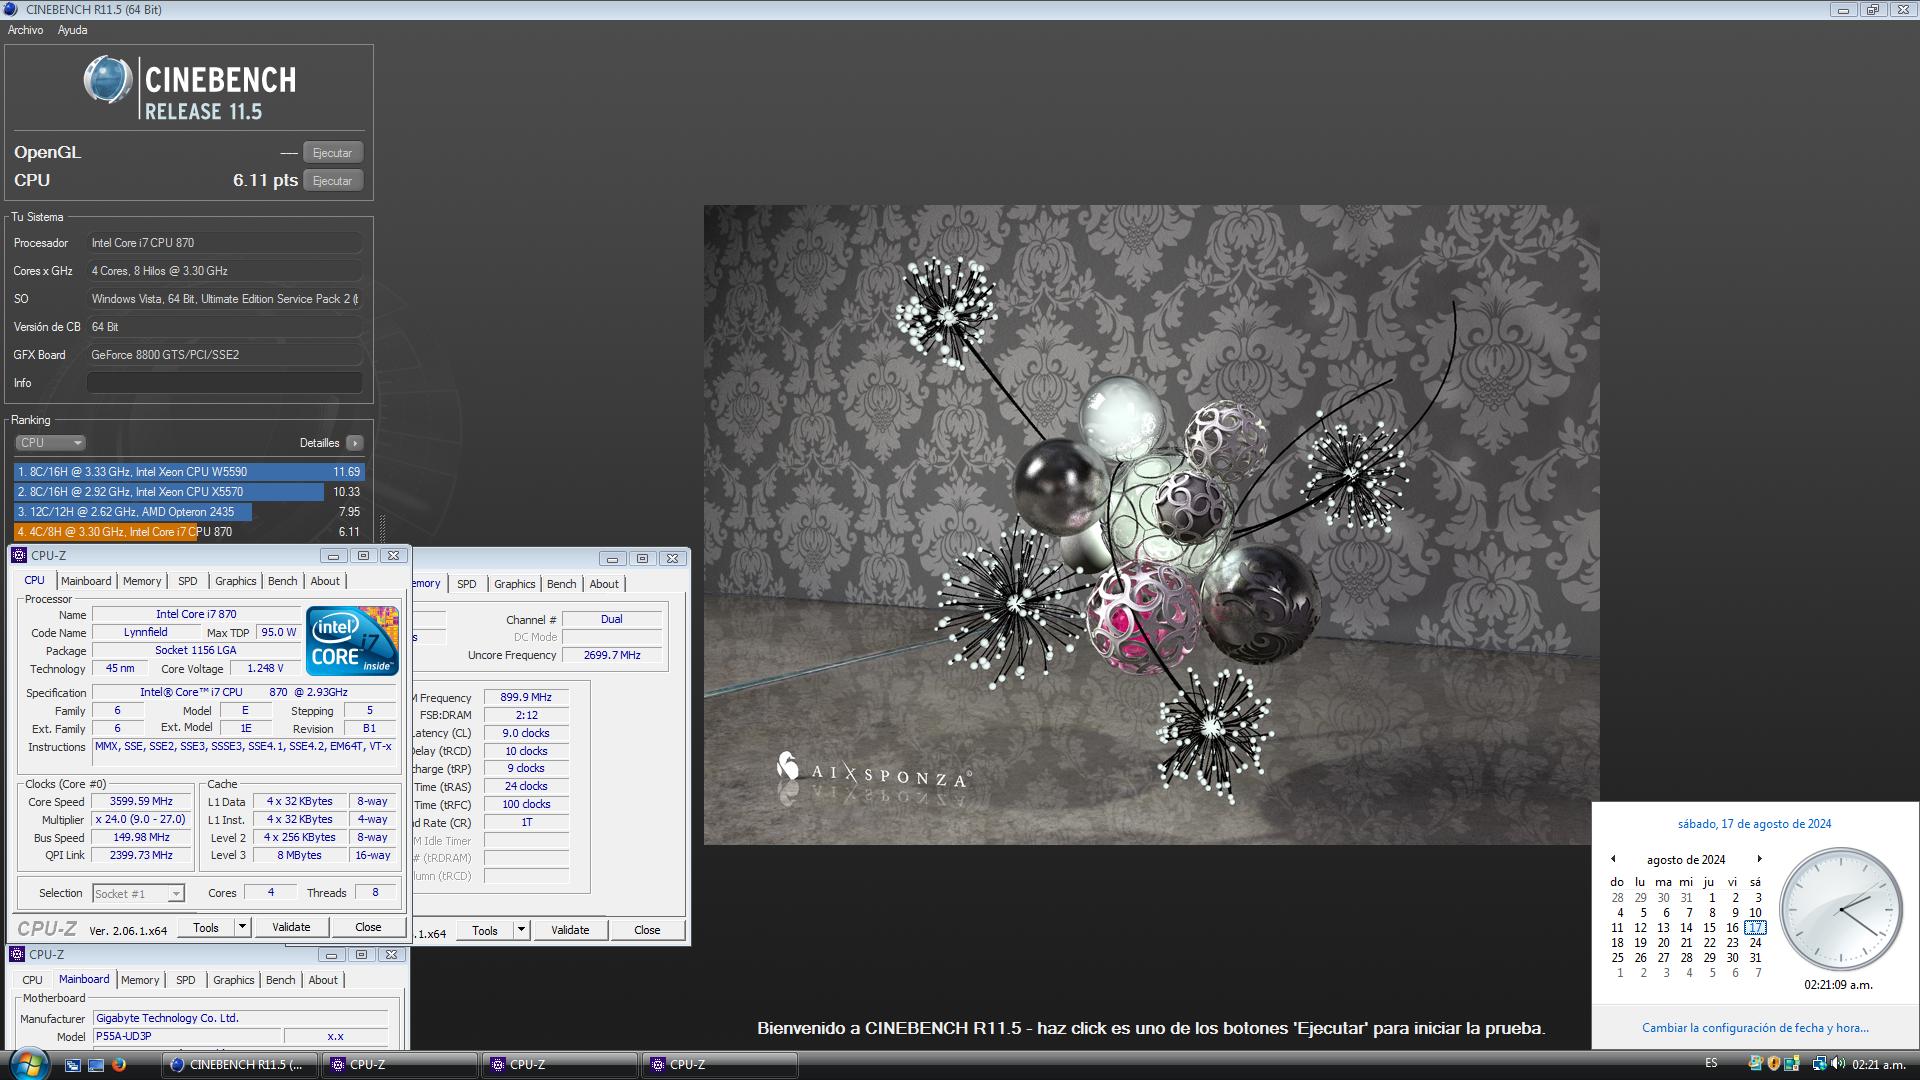
Task: Open the Ayuda menu
Action: (x=72, y=30)
